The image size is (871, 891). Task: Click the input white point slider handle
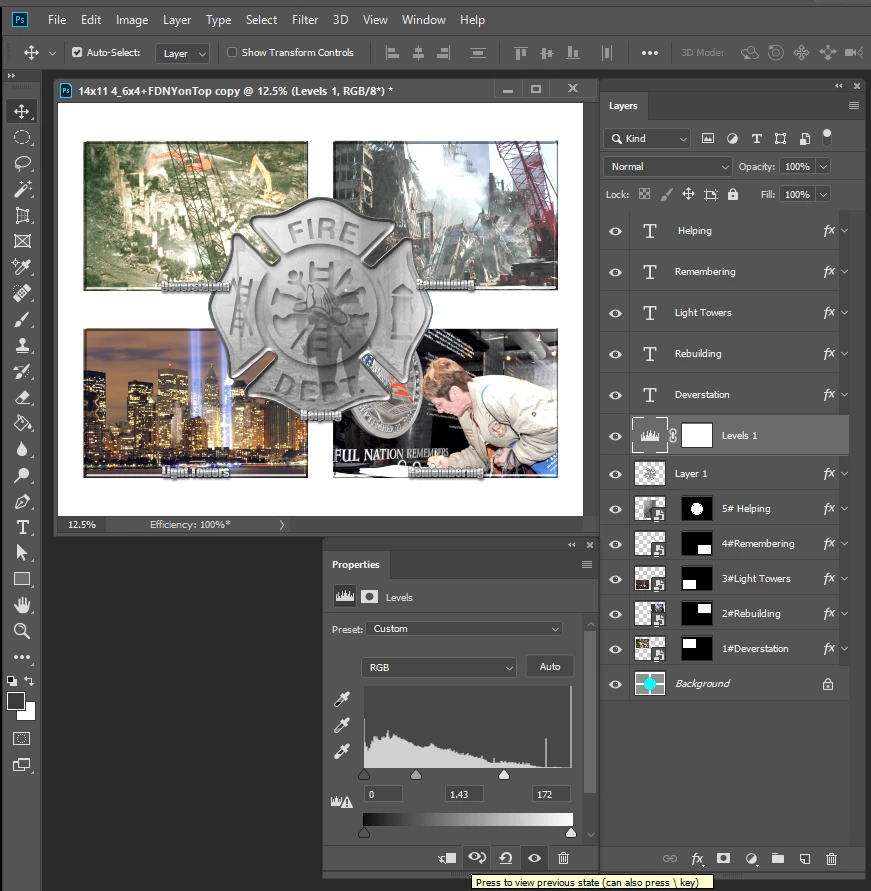(504, 775)
